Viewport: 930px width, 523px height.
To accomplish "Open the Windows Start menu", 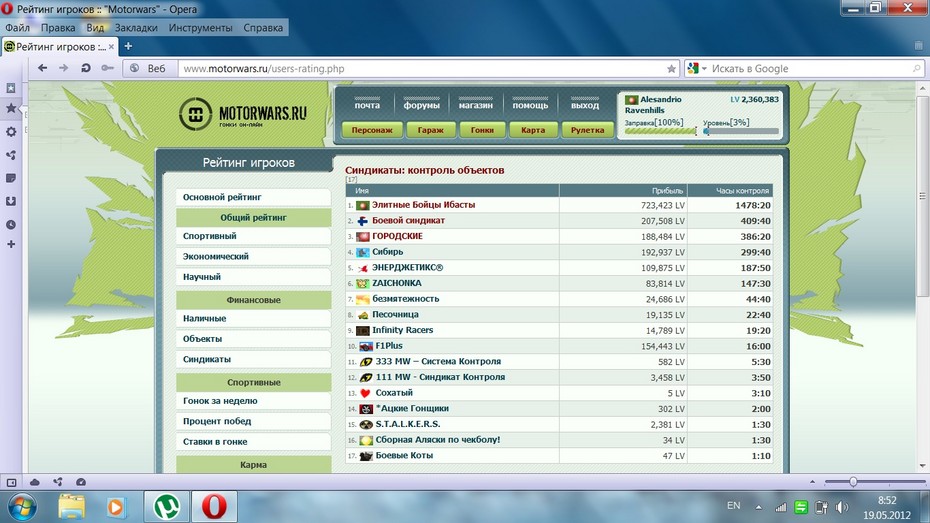I will click(x=22, y=507).
